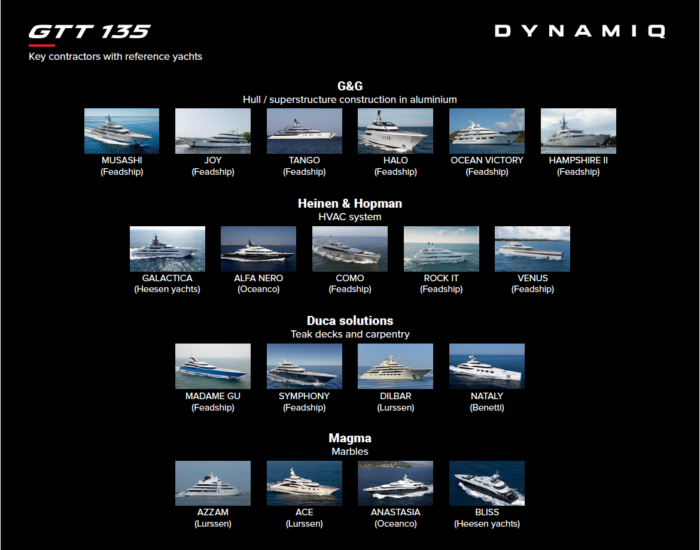Select '(Lurssen)' under DILBAR
Screen dimensions: 700x550
point(396,408)
